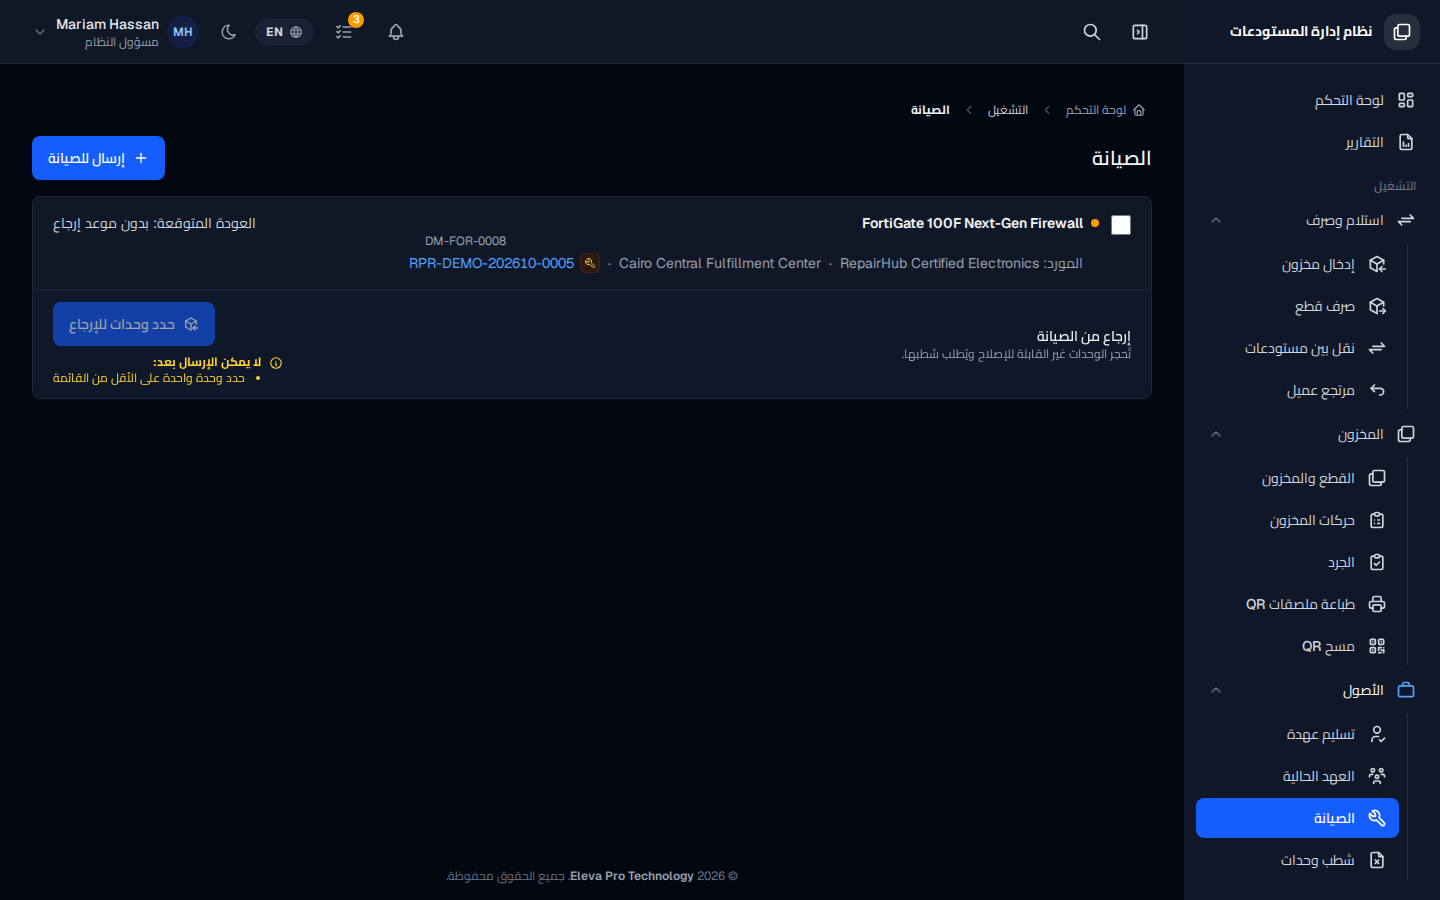Switch language to EN
The image size is (1440, 900).
click(x=284, y=32)
